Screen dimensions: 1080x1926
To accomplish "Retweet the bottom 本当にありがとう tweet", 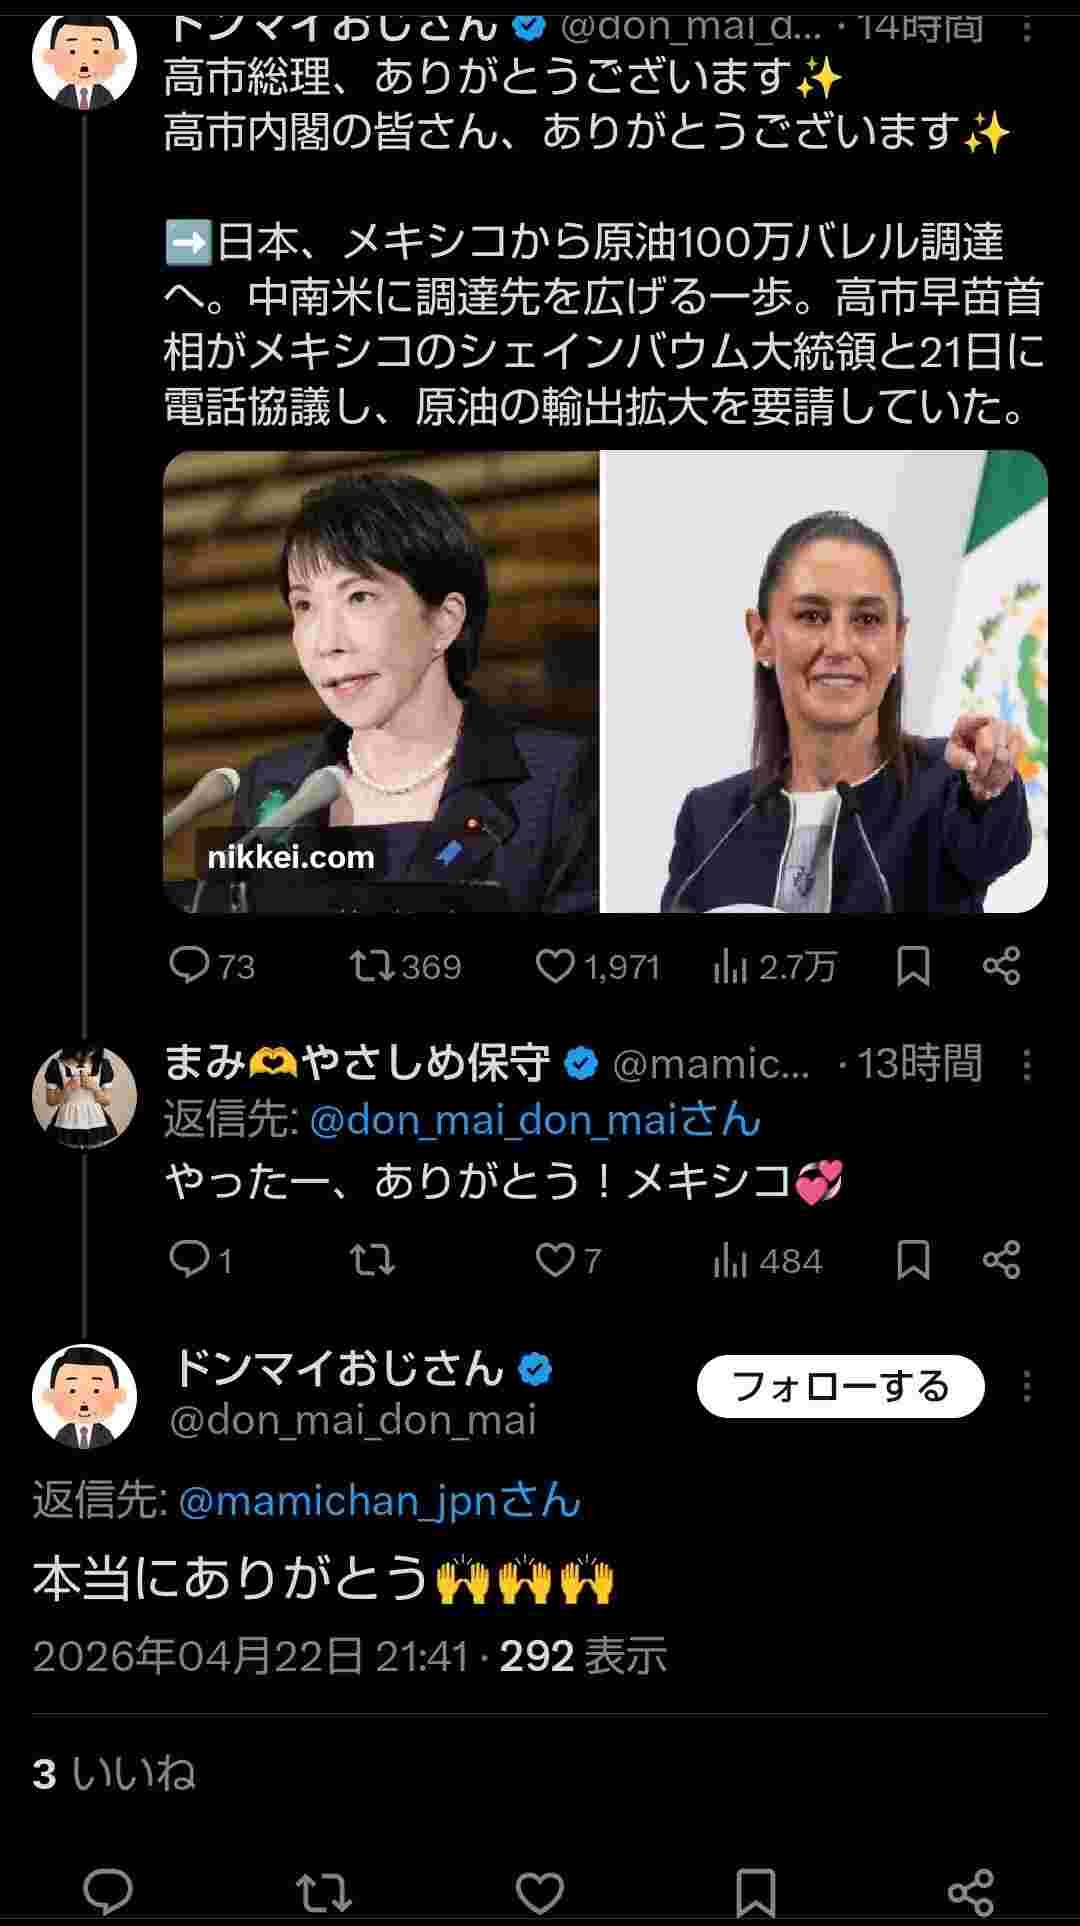I will 324,1892.
